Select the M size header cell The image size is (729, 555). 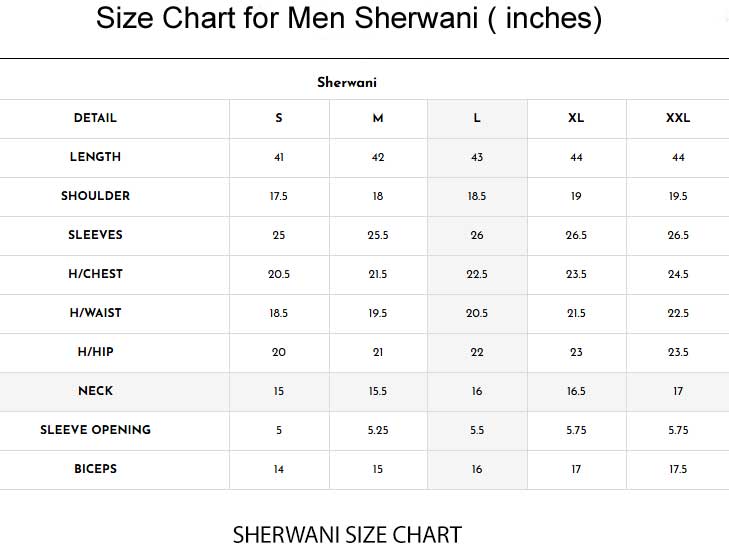tap(378, 118)
